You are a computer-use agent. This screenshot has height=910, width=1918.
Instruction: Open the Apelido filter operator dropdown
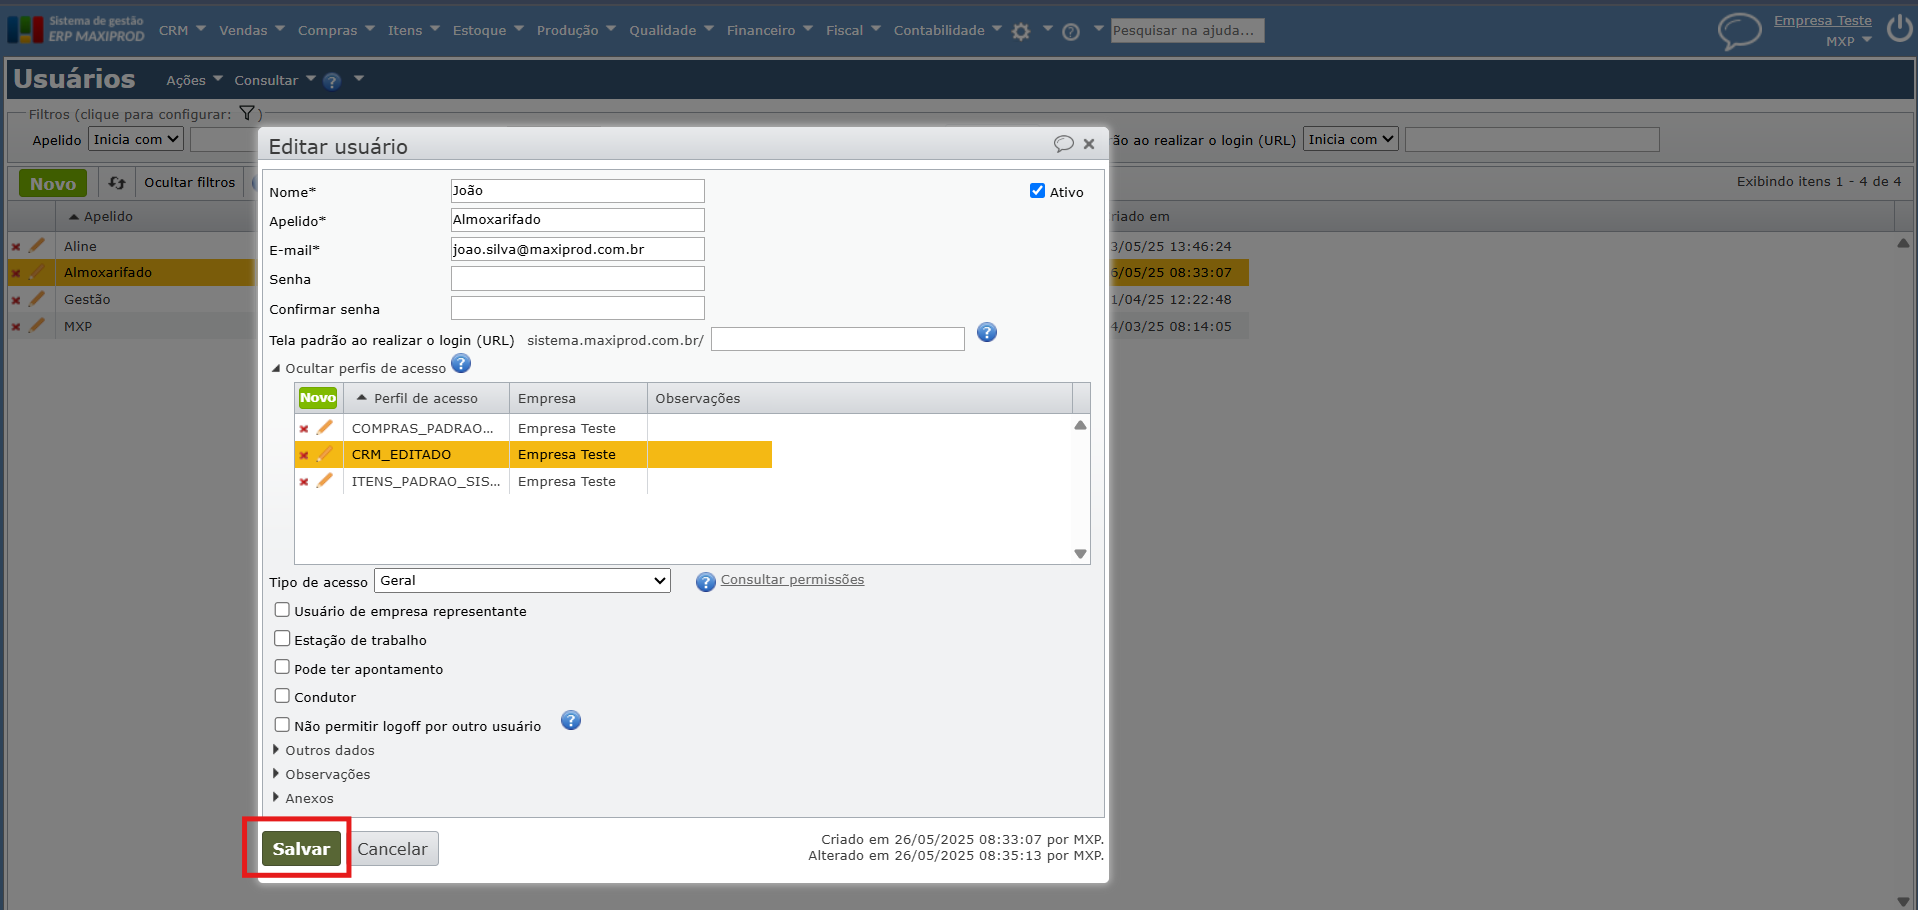click(136, 140)
